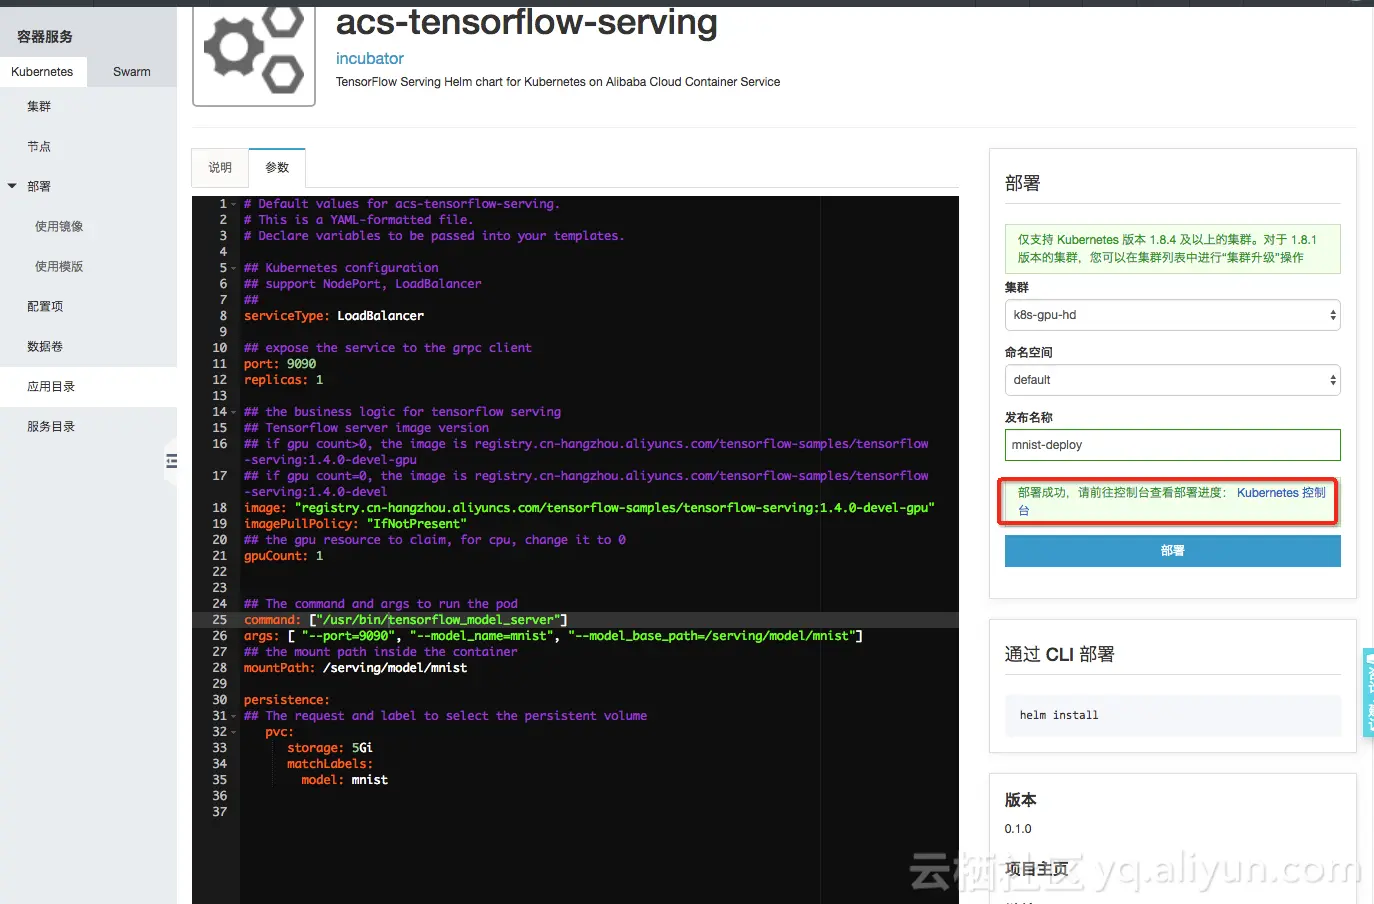Open the 说明 tab
The height and width of the screenshot is (904, 1374).
click(220, 168)
